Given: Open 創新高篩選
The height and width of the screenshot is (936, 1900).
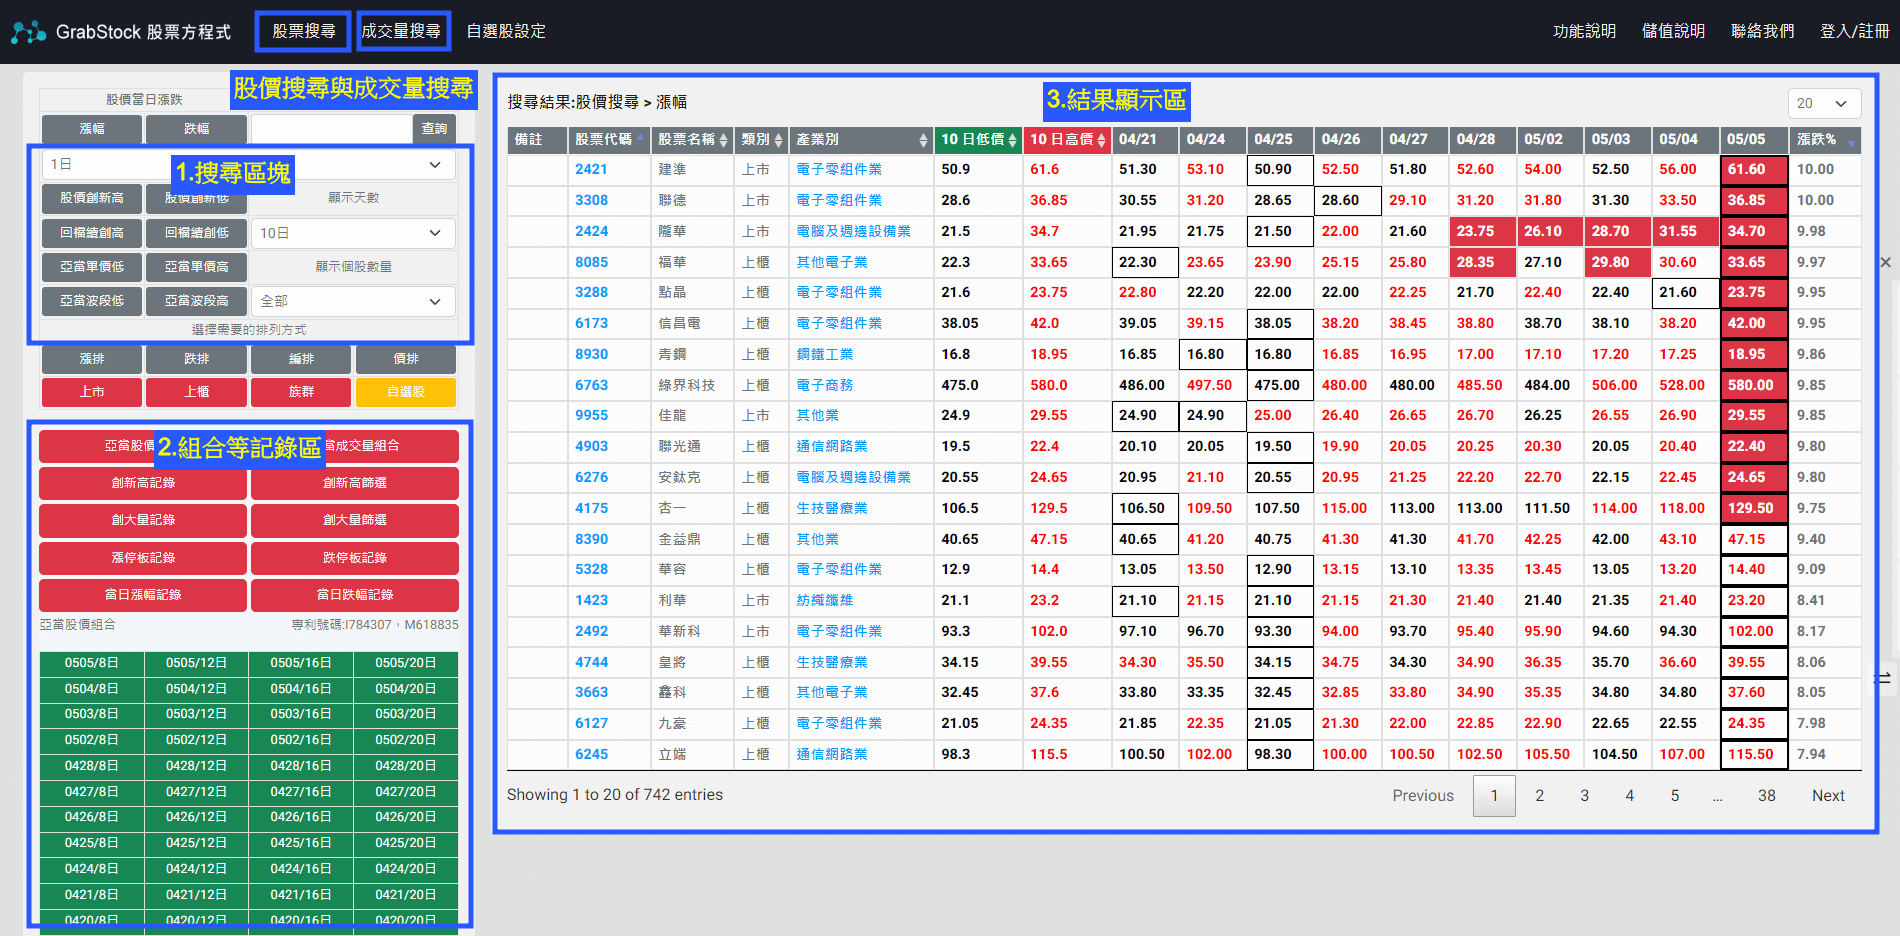Looking at the screenshot, I should 355,483.
